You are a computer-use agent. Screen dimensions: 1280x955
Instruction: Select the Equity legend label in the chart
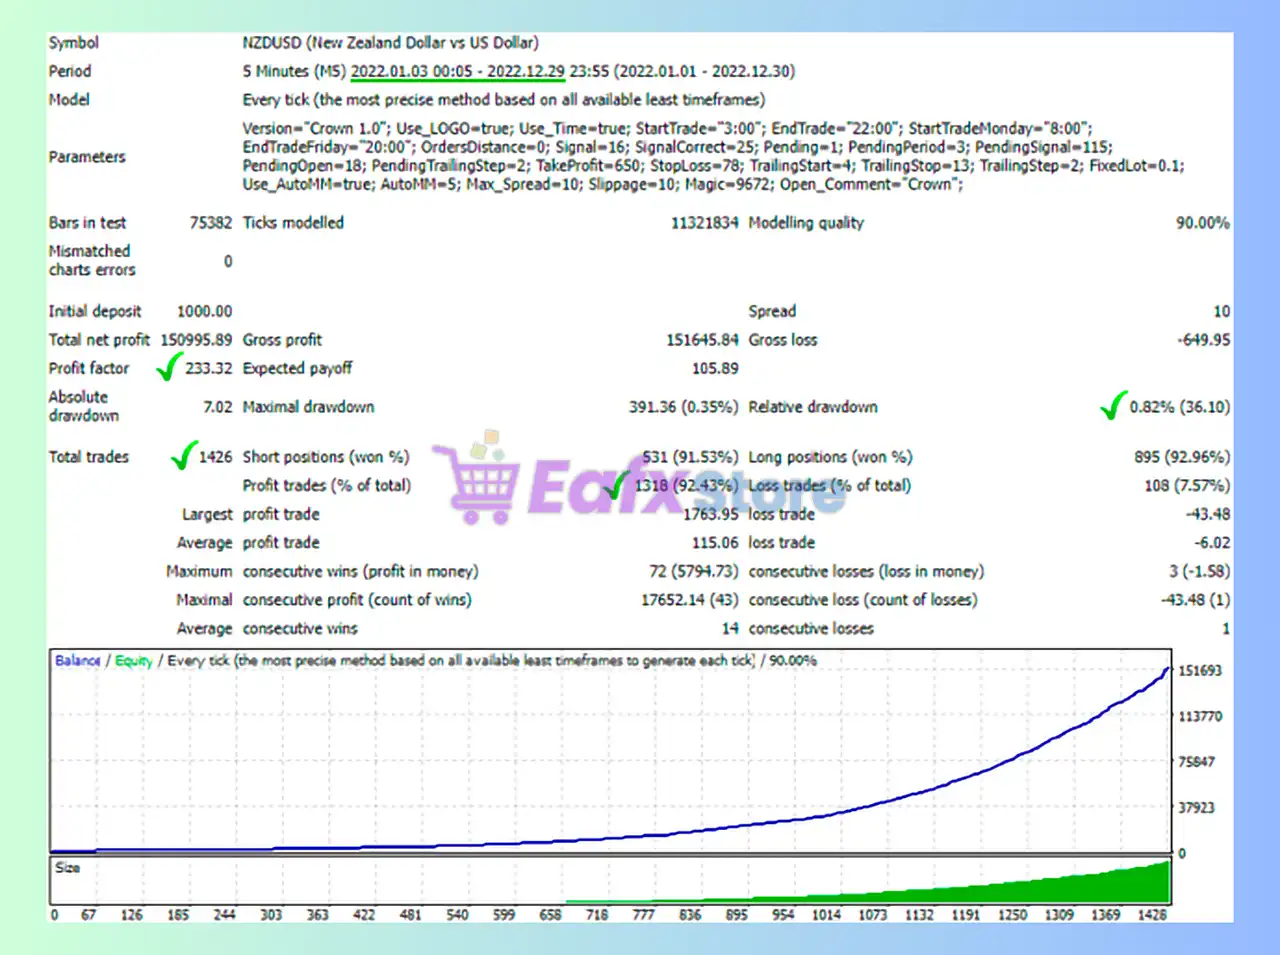pos(133,660)
